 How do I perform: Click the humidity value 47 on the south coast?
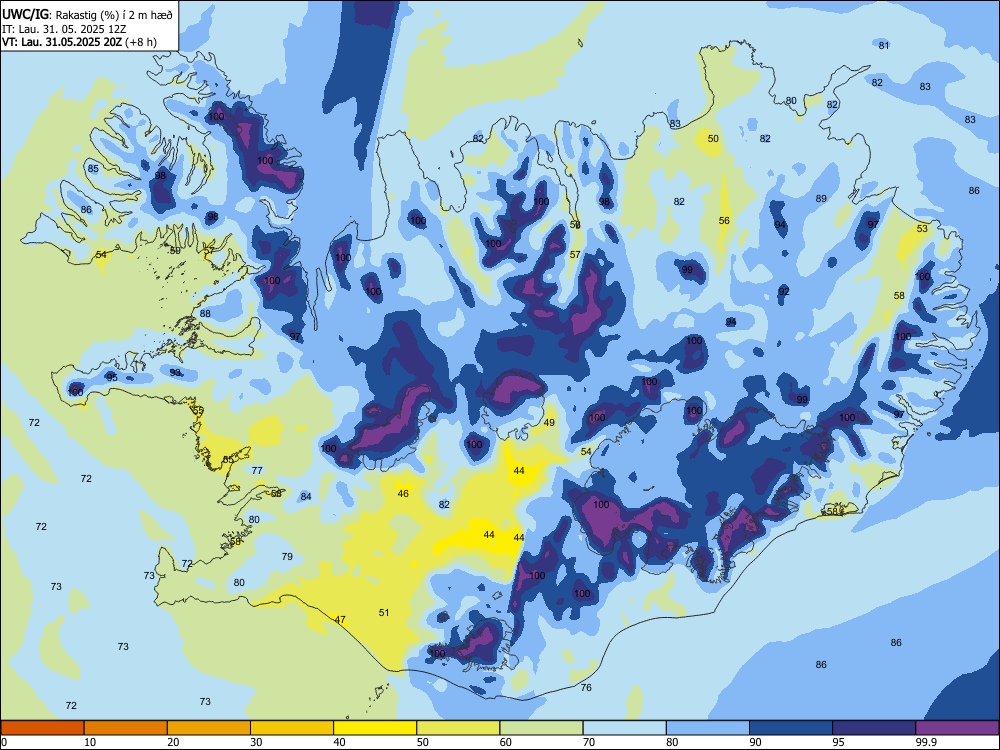click(x=340, y=620)
